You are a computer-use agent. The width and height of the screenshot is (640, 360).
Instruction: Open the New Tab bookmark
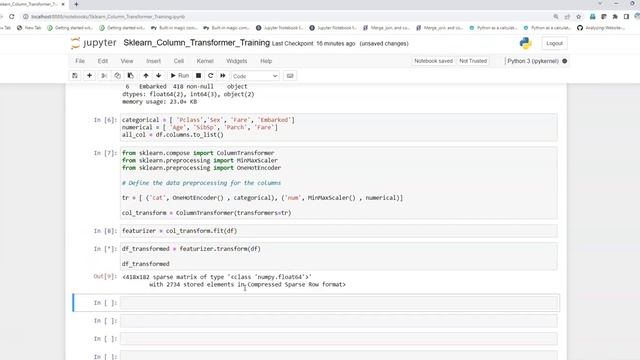coord(29,28)
